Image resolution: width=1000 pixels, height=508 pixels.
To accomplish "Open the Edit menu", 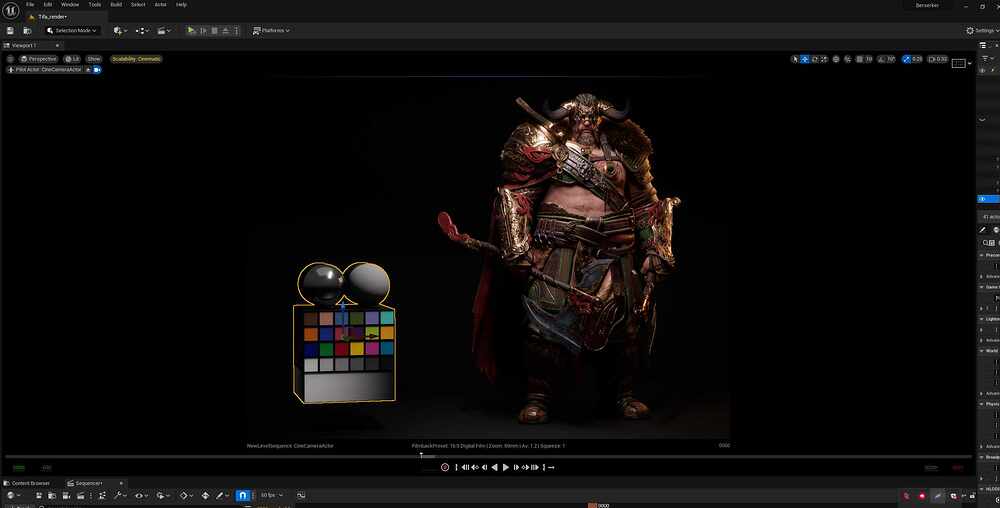I will tap(48, 4).
